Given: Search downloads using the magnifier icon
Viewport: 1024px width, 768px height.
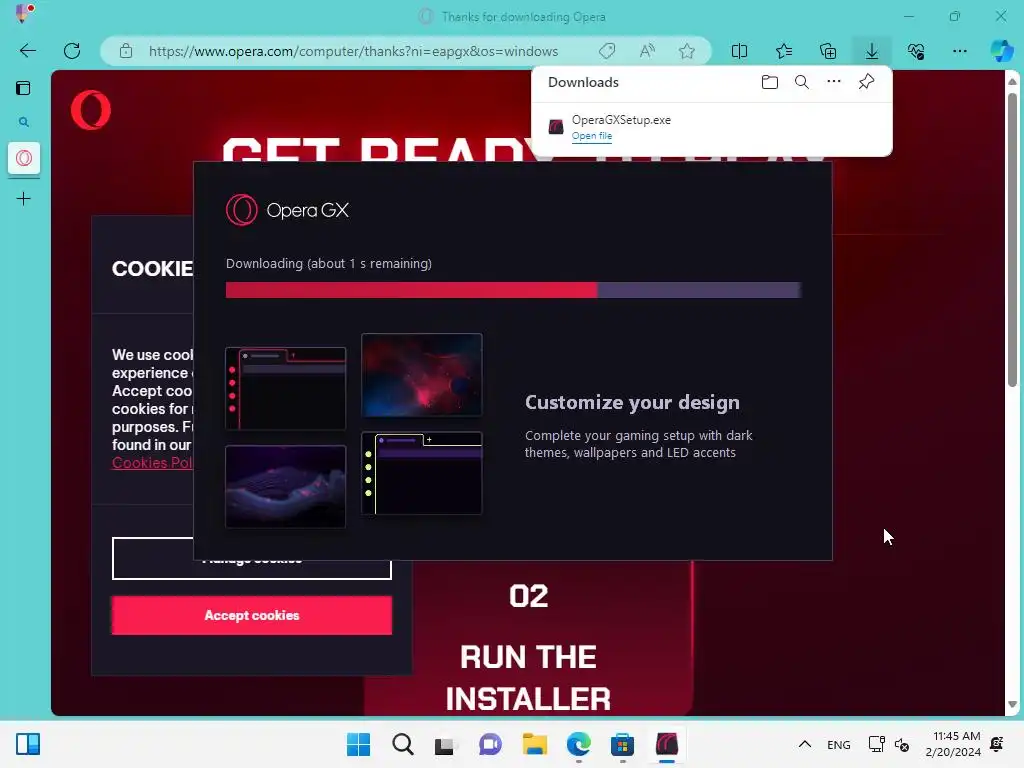Looking at the screenshot, I should point(802,82).
